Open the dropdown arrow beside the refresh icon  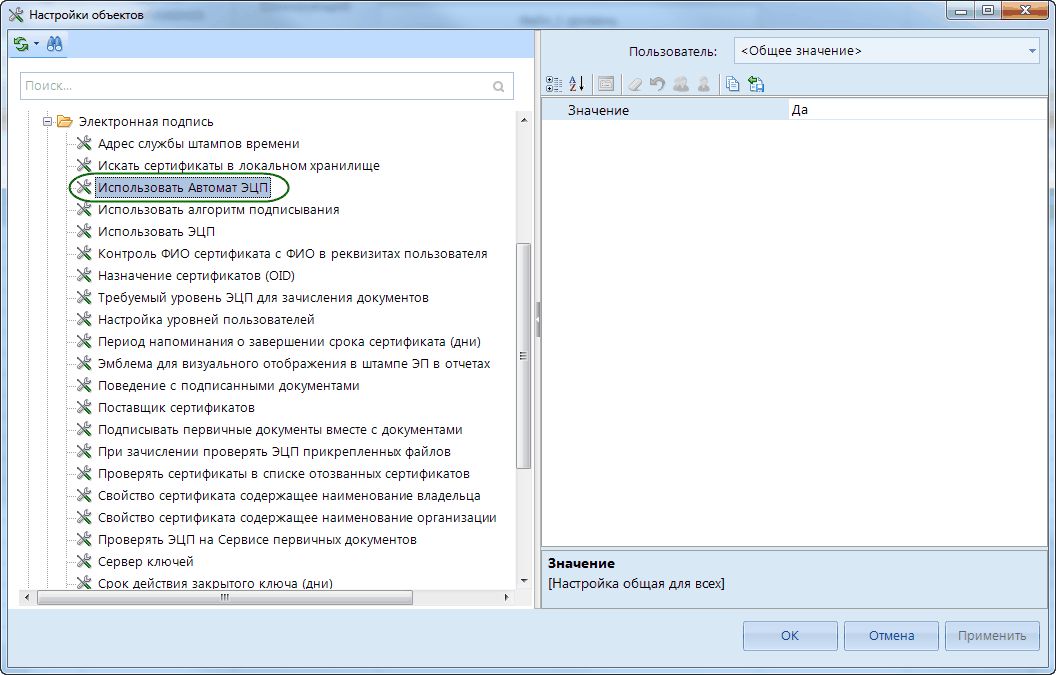coord(36,45)
